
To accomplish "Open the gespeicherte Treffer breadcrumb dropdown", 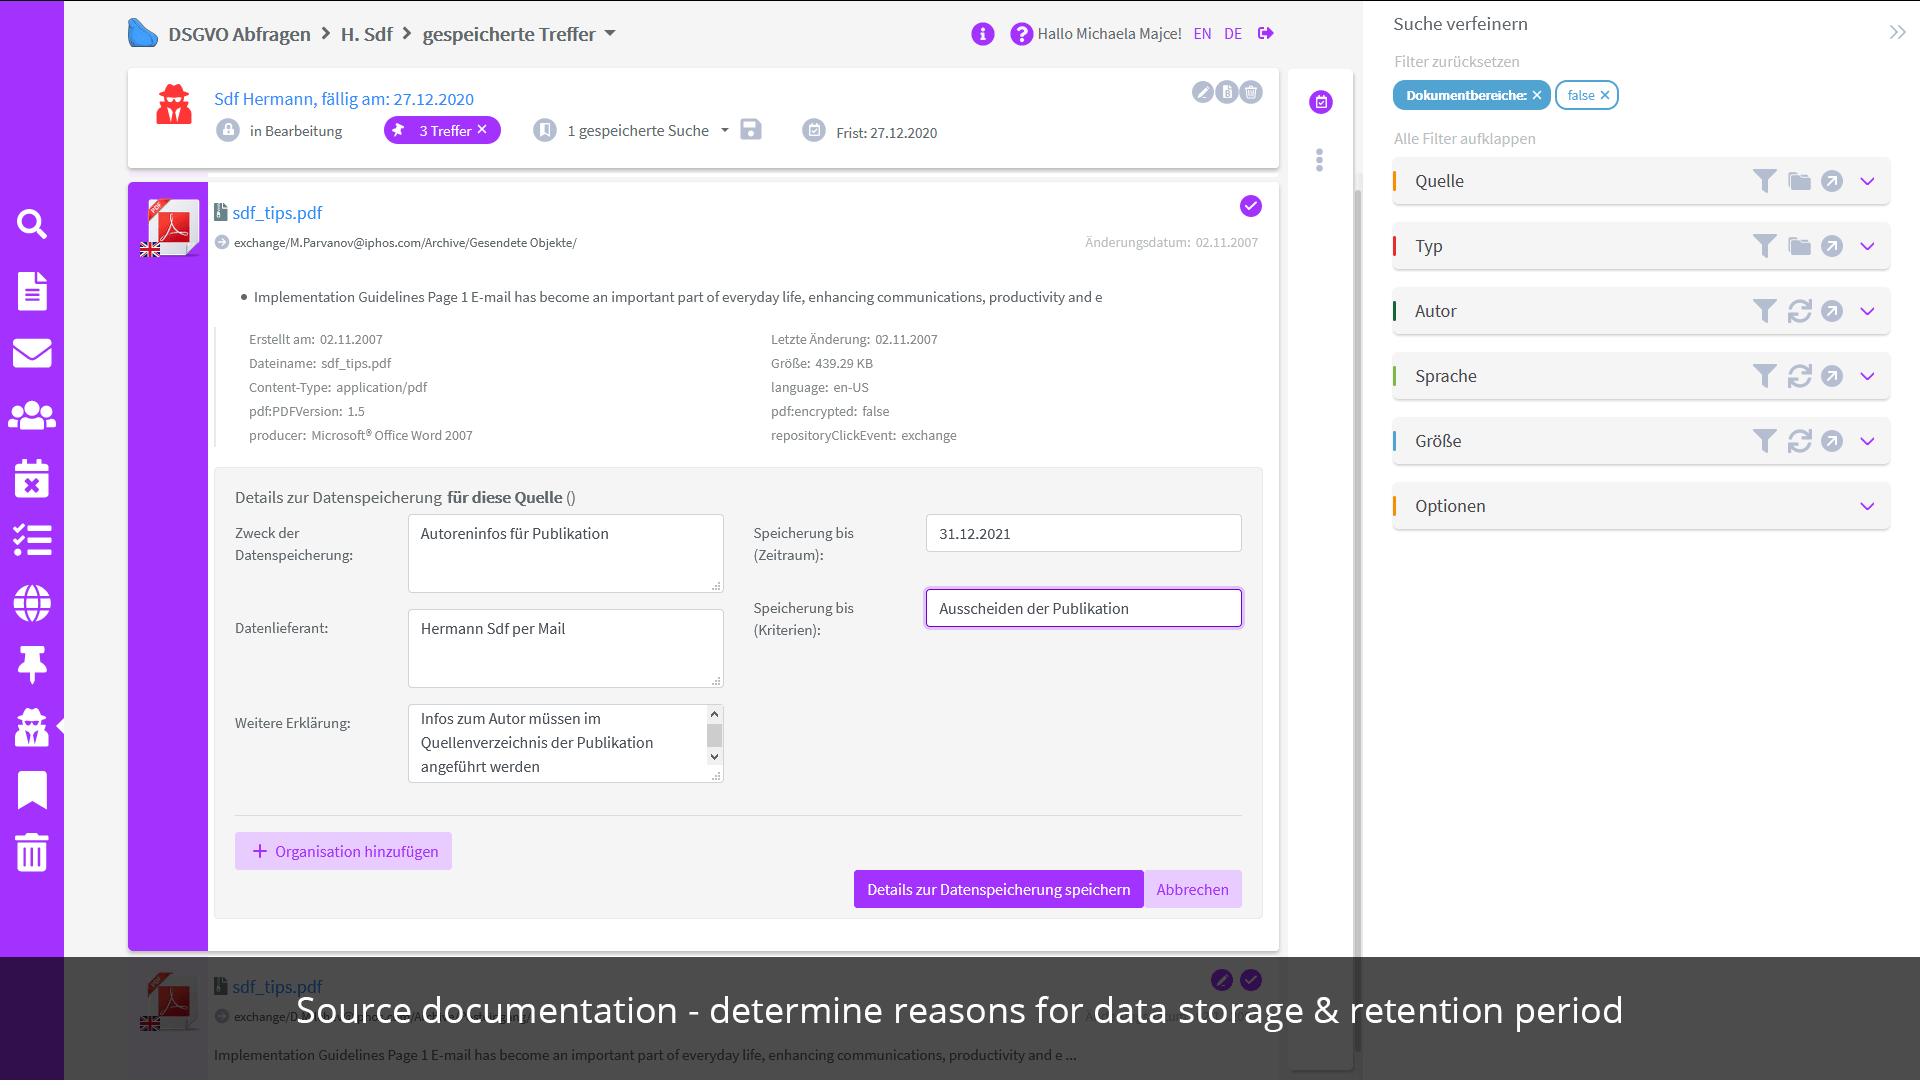I will point(610,33).
